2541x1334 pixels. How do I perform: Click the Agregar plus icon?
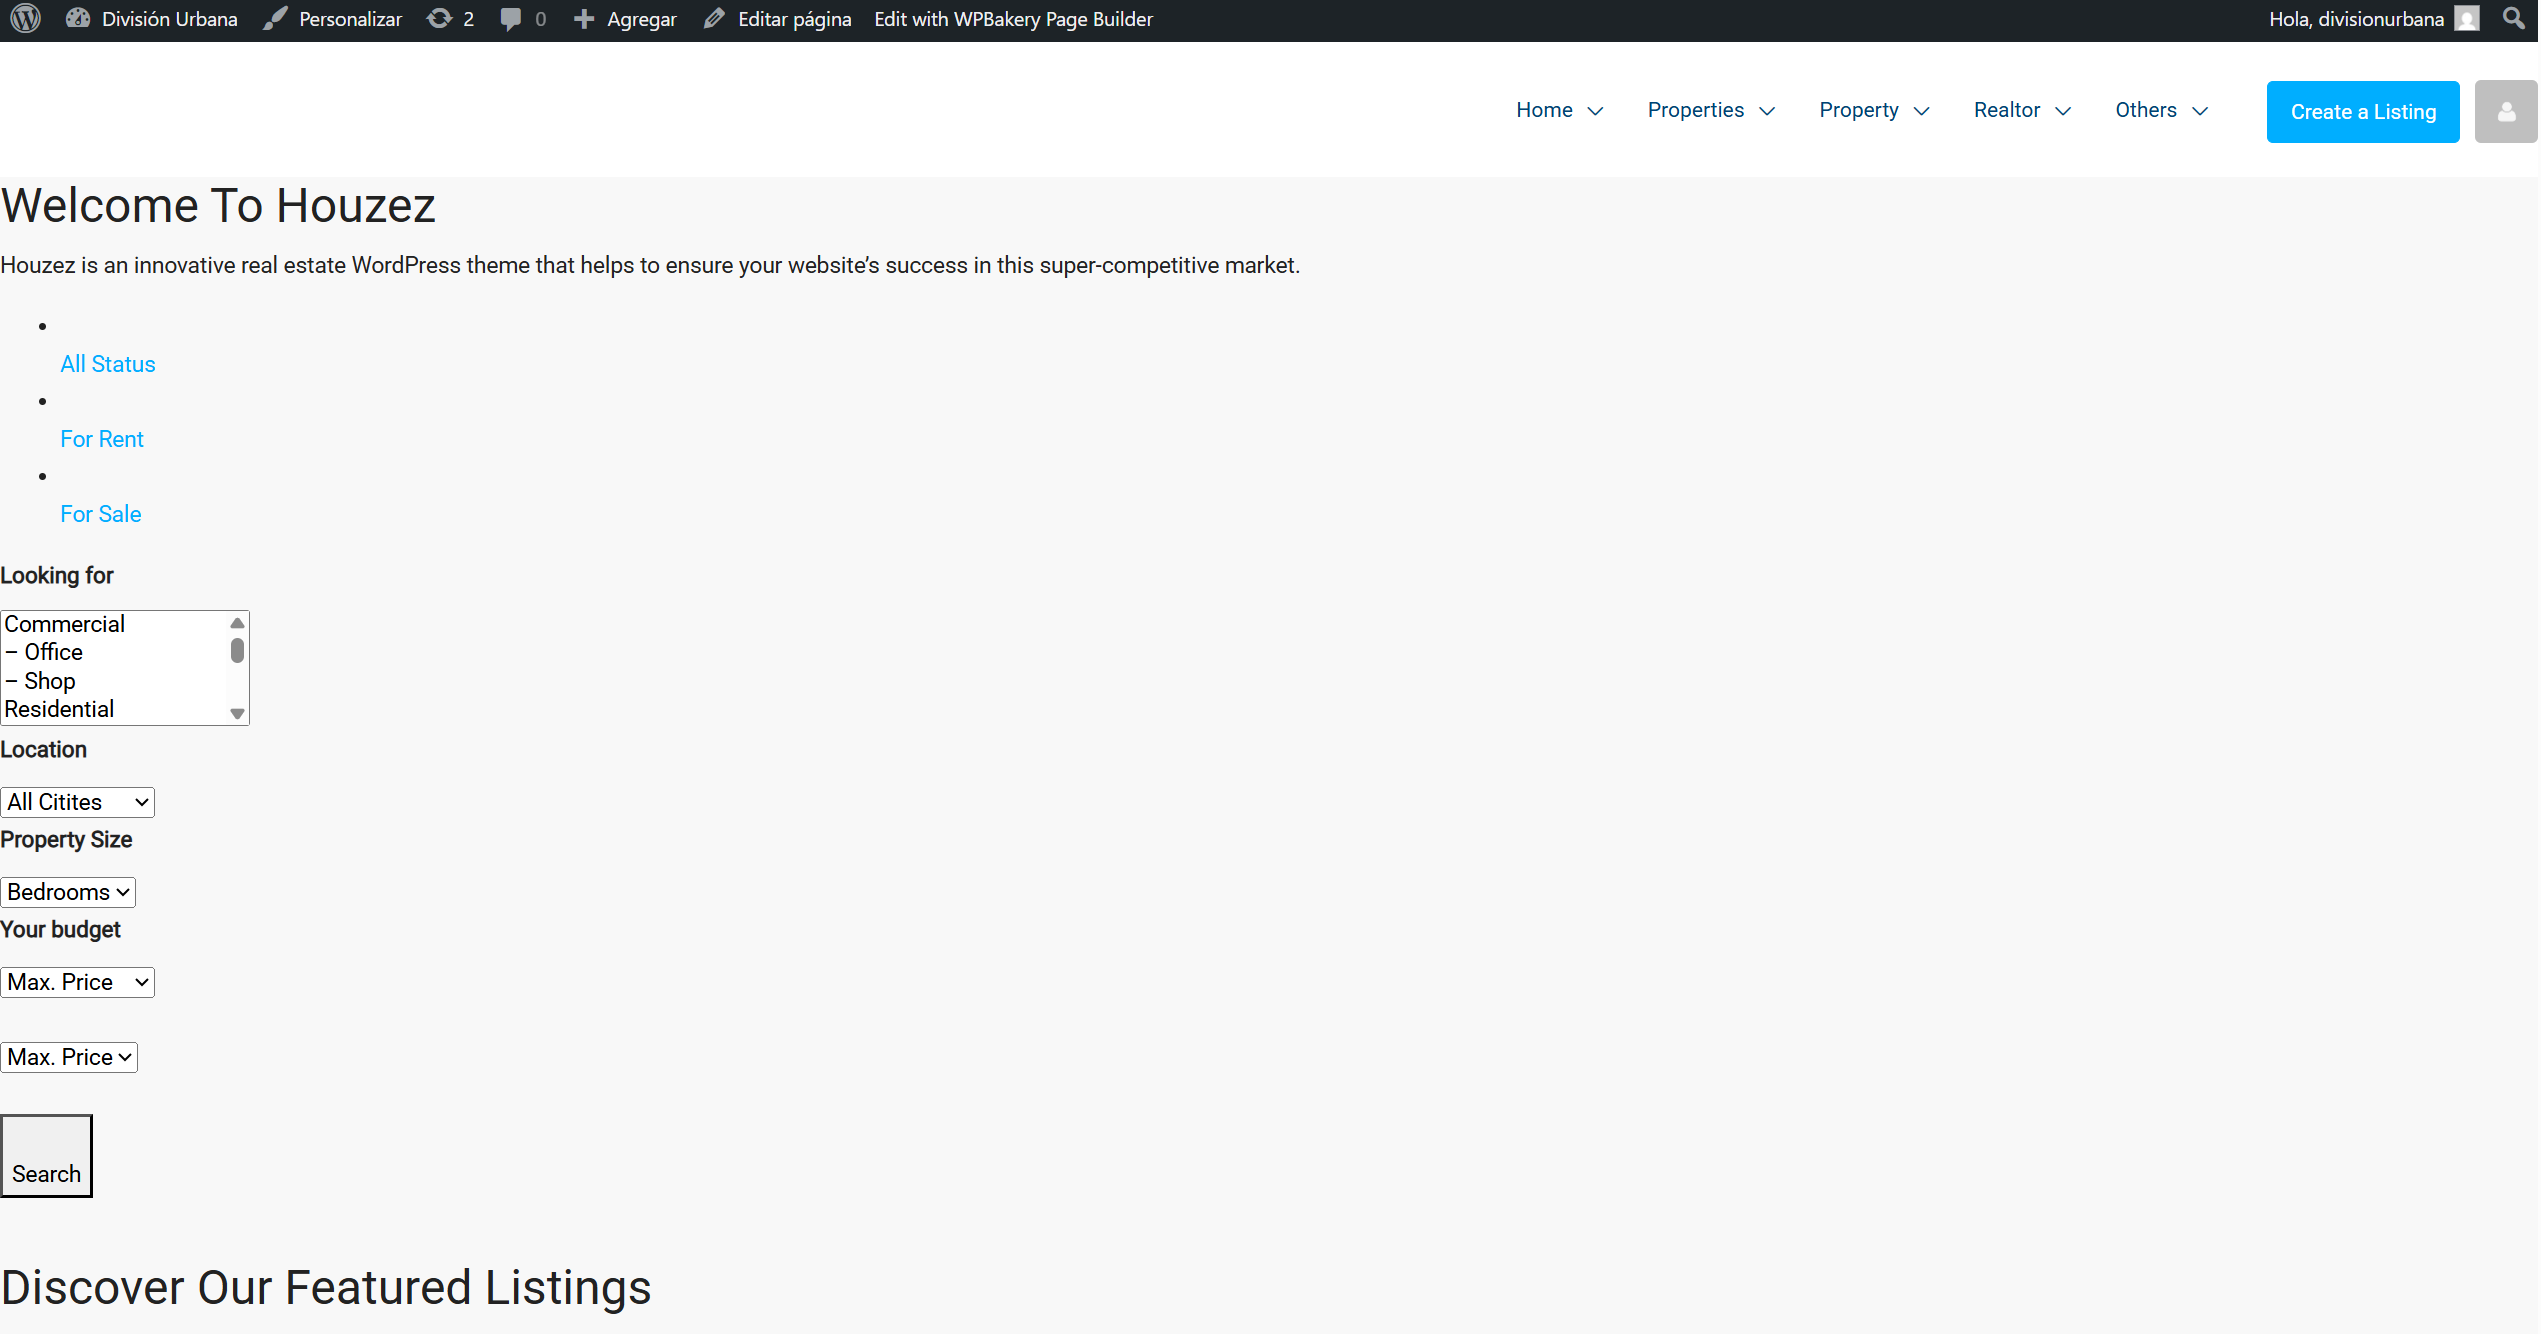pyautogui.click(x=584, y=19)
